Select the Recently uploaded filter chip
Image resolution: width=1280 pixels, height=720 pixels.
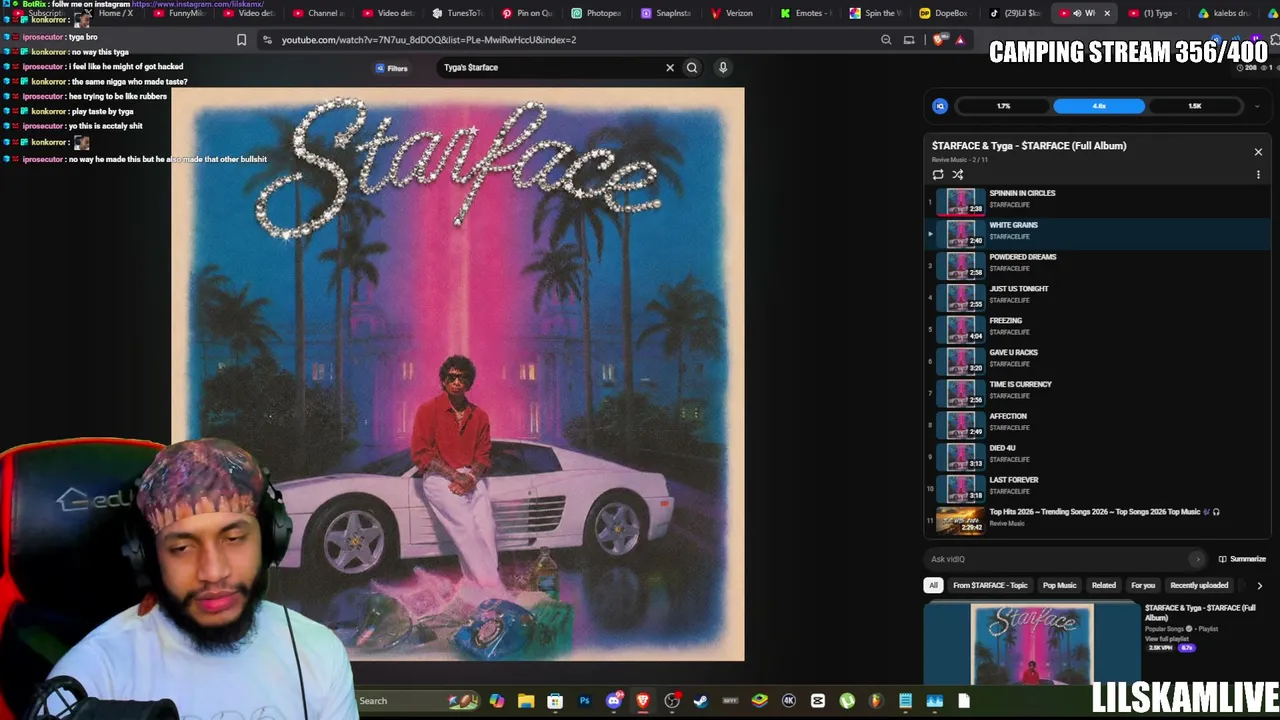[1199, 586]
